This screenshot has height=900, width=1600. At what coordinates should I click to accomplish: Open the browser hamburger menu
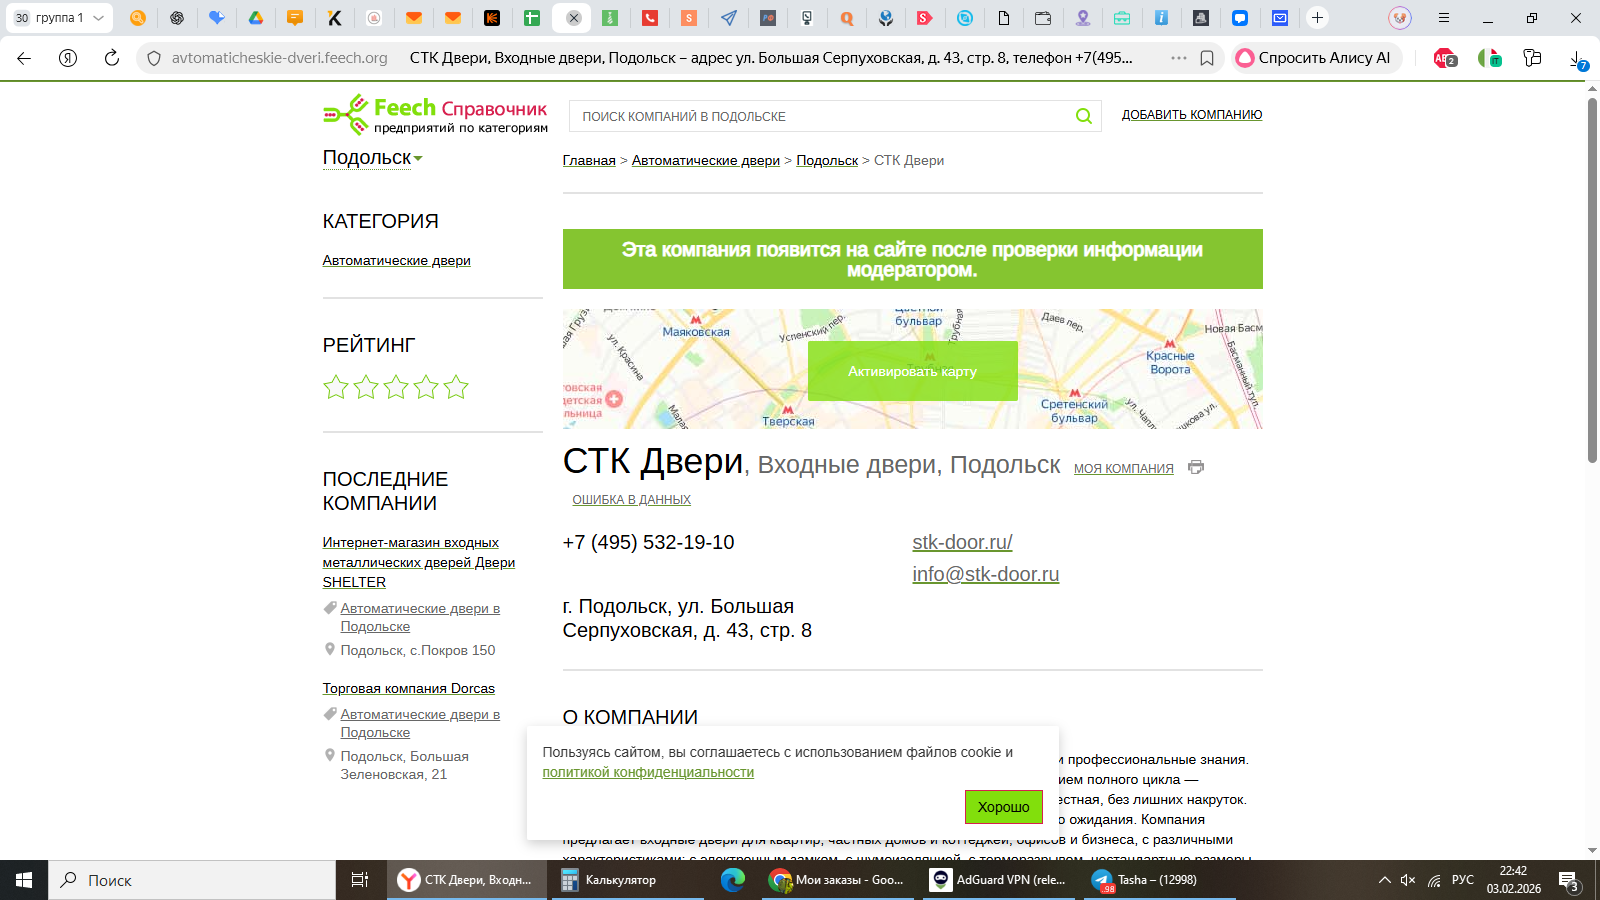[1444, 18]
